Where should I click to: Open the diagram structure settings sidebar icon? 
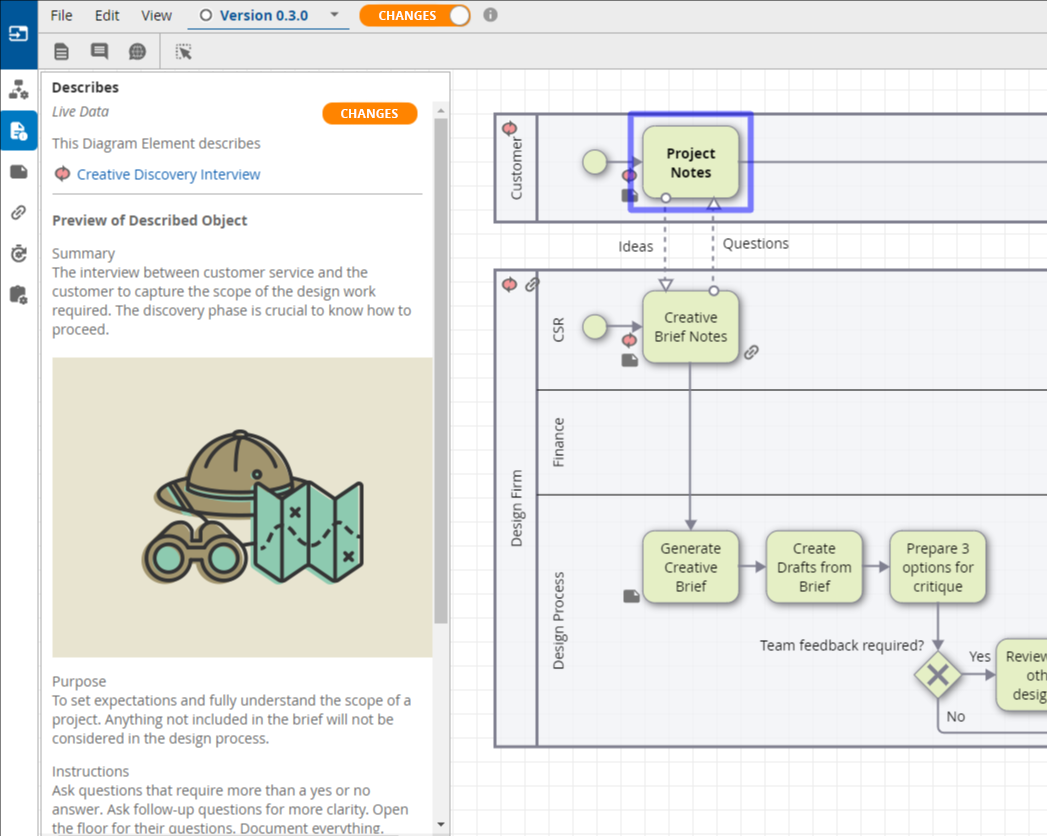point(18,90)
